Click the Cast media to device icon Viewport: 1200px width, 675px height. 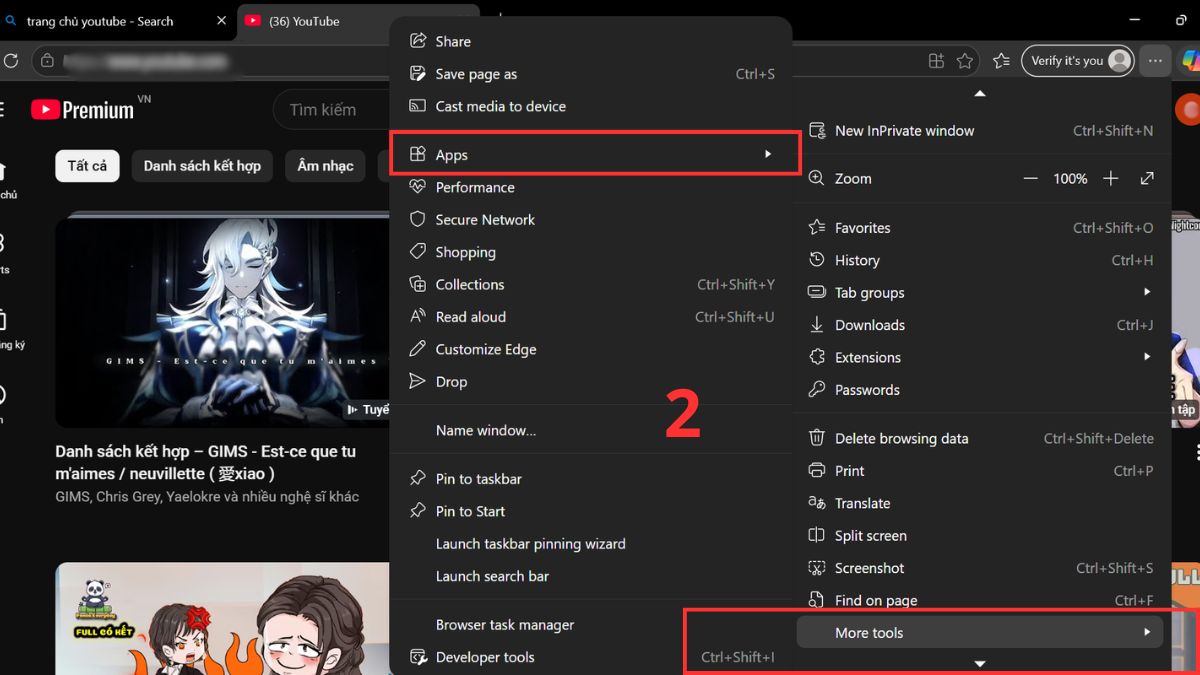[x=418, y=106]
